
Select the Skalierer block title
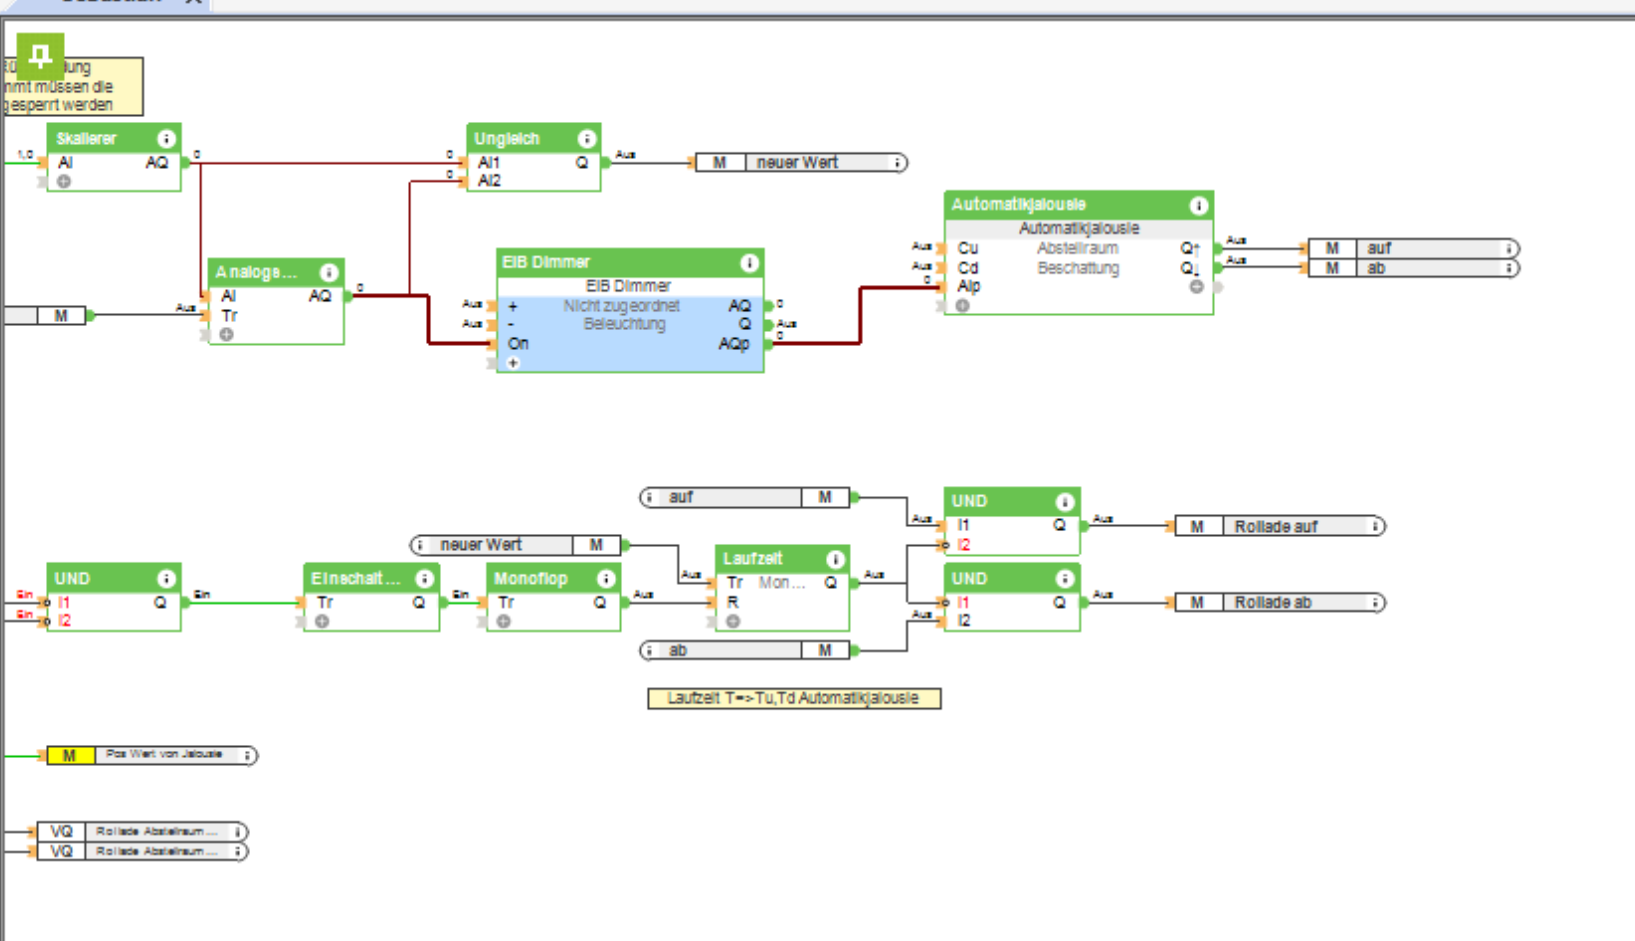[x=86, y=138]
